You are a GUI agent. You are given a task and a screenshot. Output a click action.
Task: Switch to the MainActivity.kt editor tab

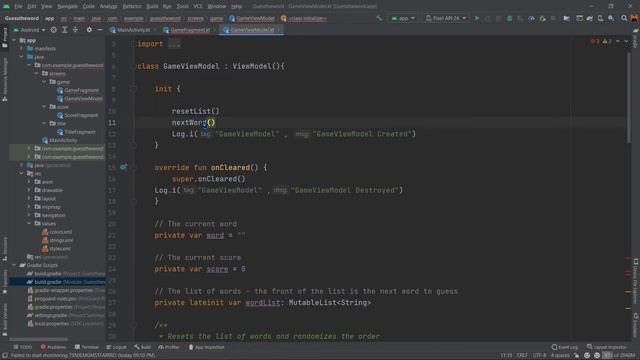pos(133,30)
